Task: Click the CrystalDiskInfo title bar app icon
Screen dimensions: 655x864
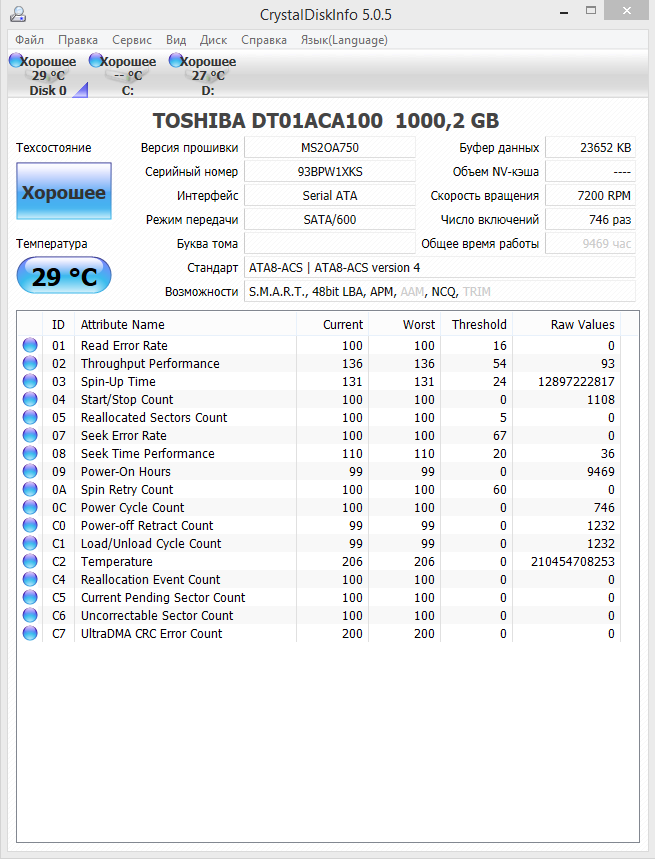Action: pyautogui.click(x=18, y=14)
